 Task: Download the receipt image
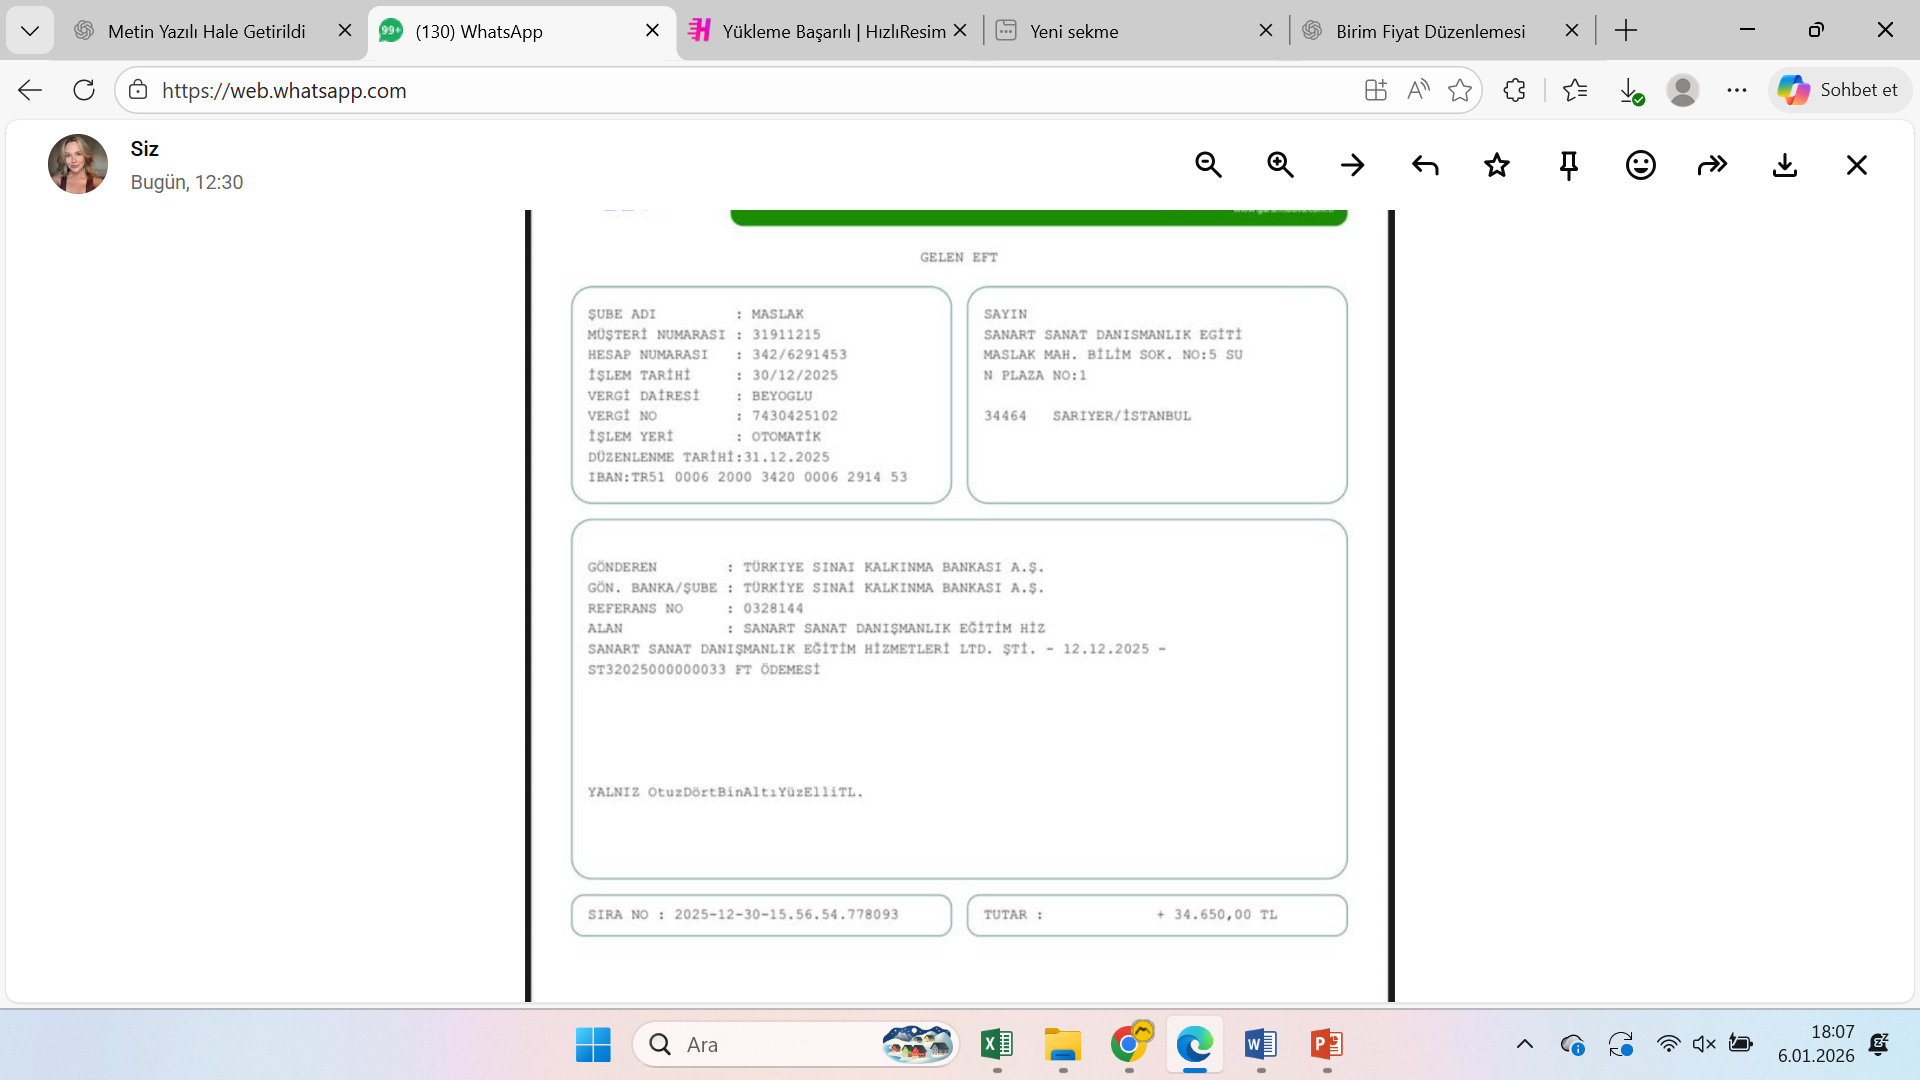pos(1785,165)
